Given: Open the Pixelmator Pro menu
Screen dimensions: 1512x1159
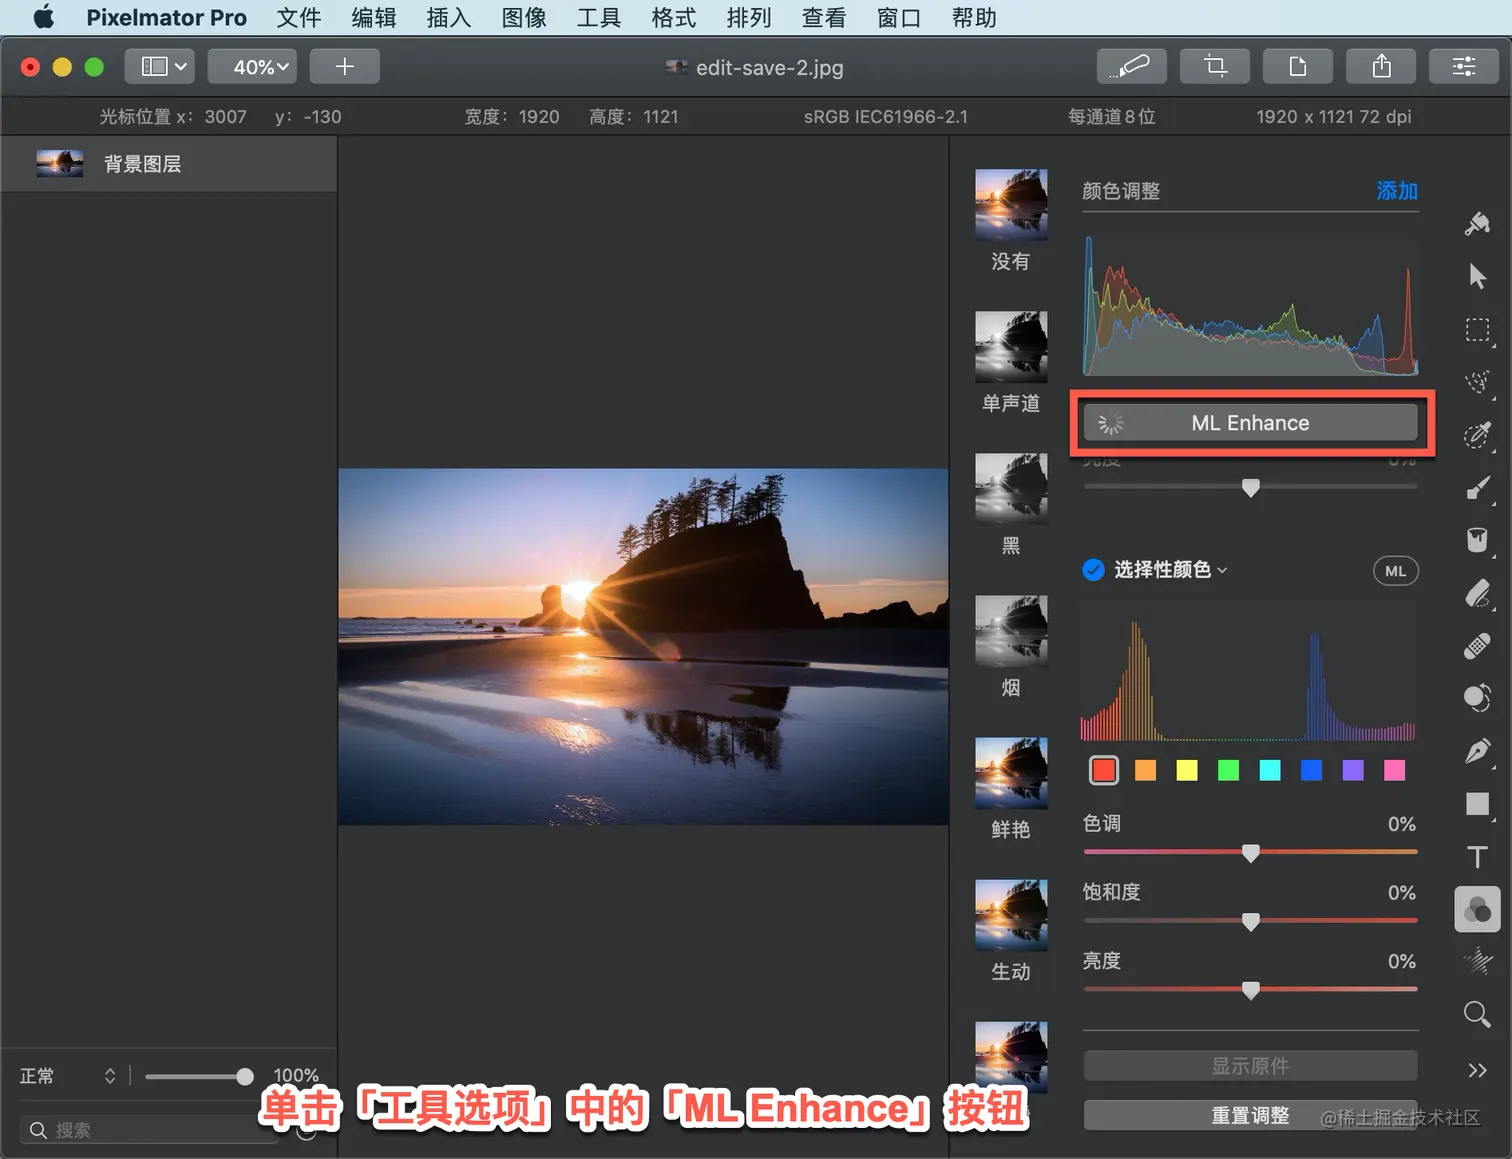Looking at the screenshot, I should [x=166, y=17].
